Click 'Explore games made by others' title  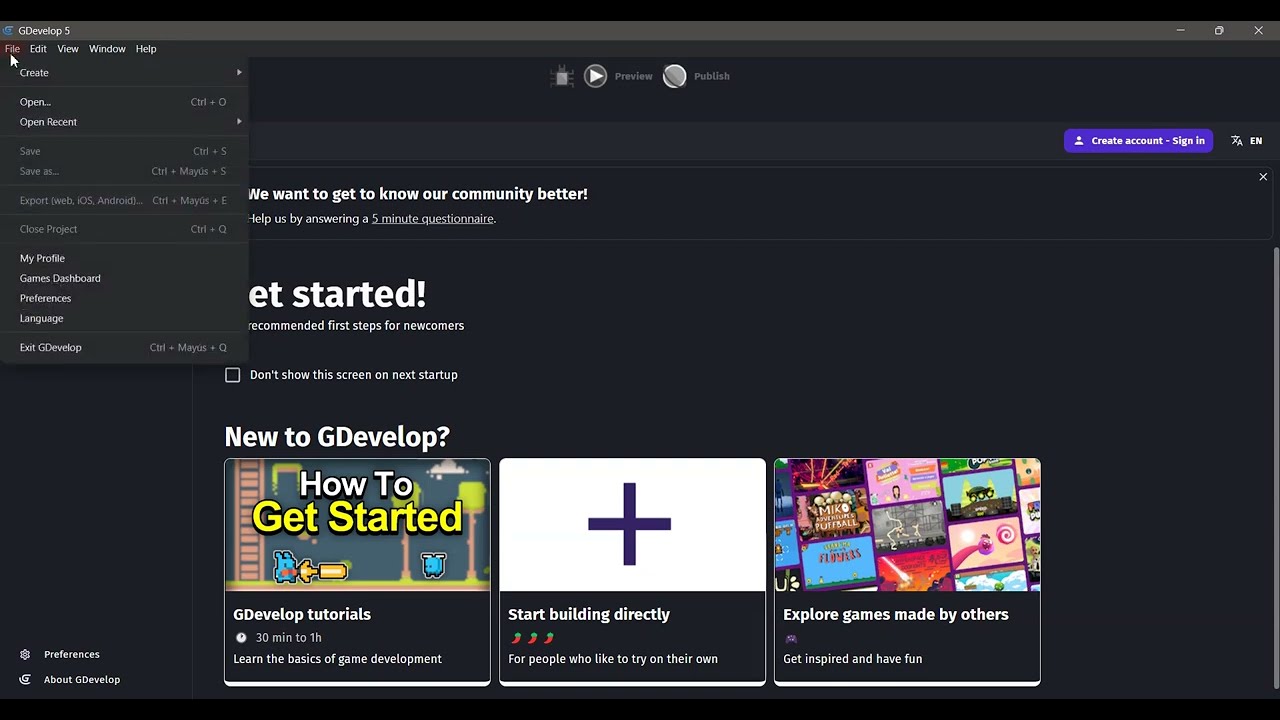(x=896, y=614)
